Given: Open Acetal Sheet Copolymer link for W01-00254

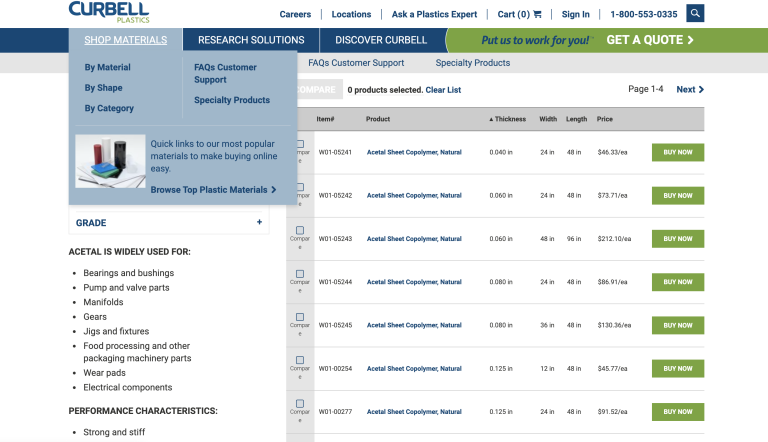Looking at the screenshot, I should click(414, 368).
